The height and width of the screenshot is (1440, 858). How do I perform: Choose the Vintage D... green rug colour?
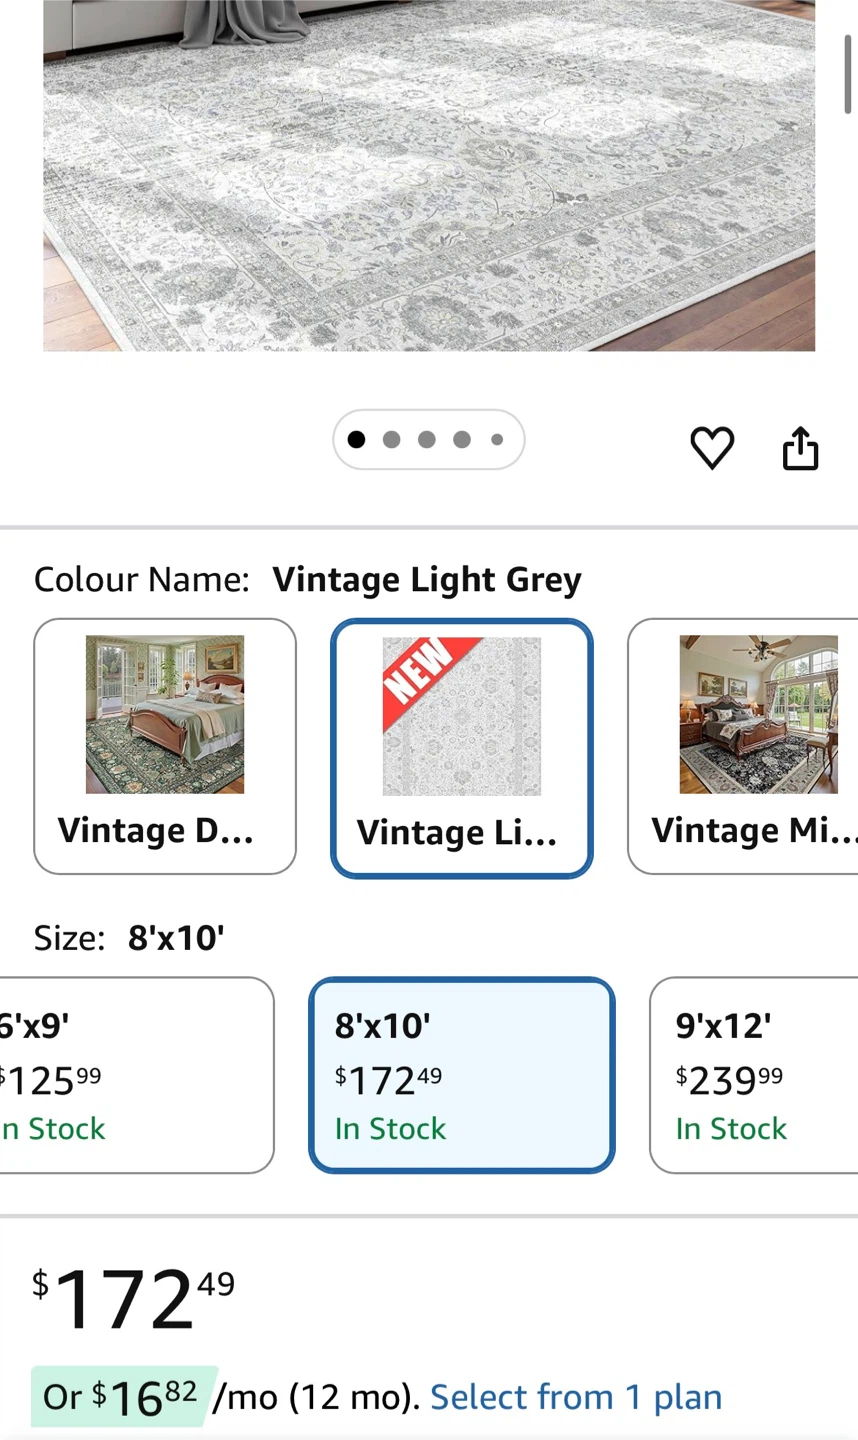[165, 746]
